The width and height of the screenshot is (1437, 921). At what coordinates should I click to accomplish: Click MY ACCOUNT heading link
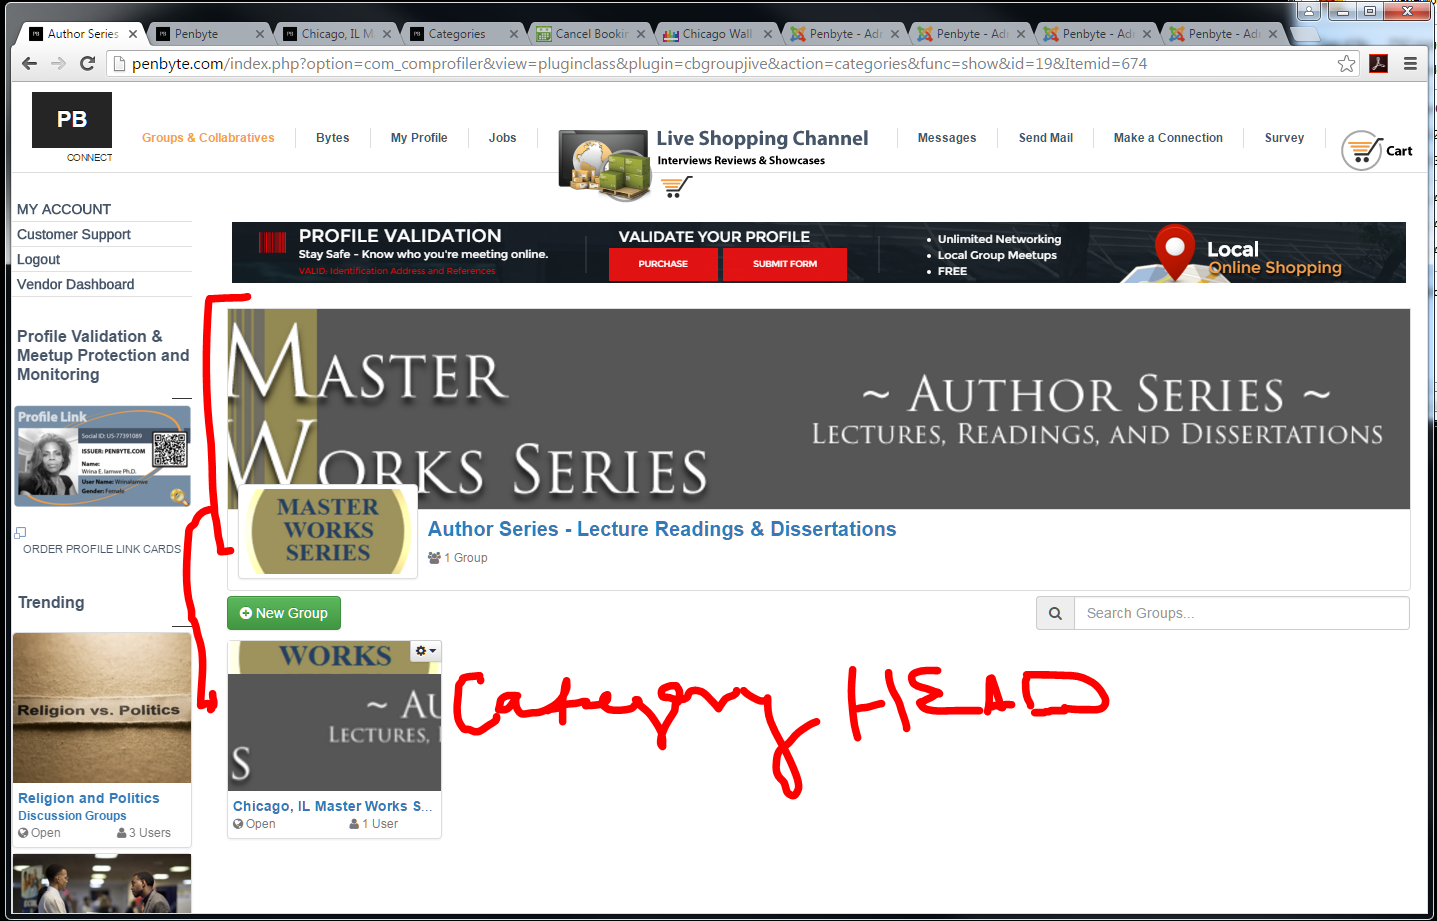64,209
